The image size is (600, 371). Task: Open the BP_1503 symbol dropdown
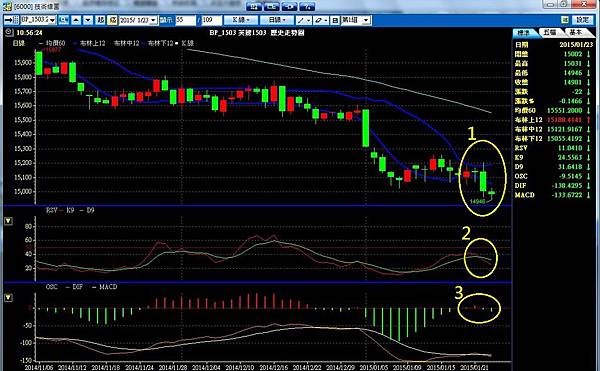(52, 20)
